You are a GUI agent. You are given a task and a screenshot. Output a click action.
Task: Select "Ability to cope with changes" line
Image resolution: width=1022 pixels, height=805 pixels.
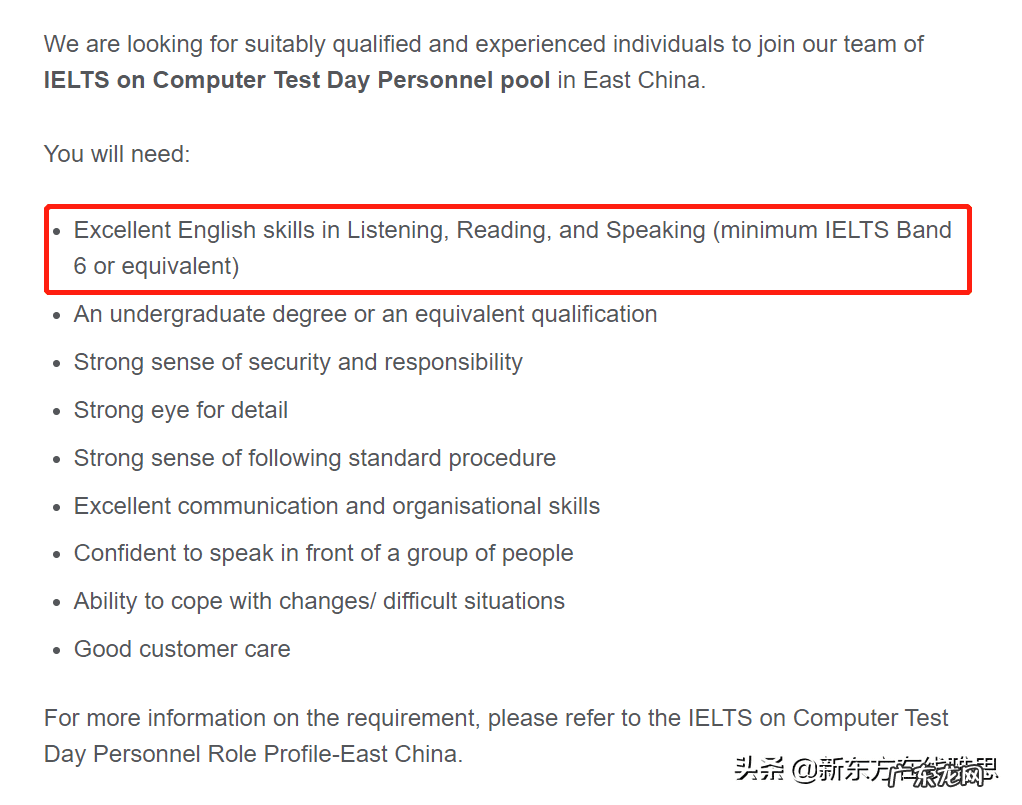(x=319, y=602)
